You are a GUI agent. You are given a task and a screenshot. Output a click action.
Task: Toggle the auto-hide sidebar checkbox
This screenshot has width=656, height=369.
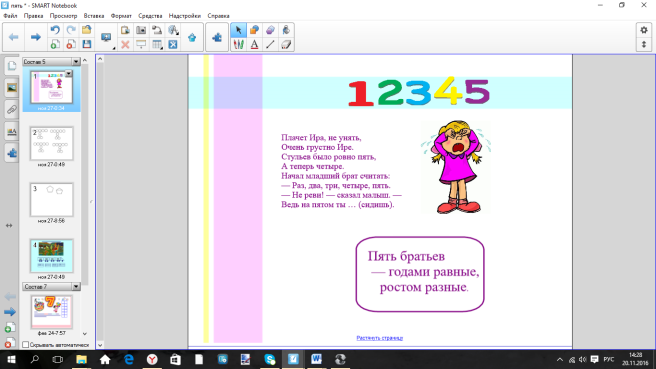[26, 345]
